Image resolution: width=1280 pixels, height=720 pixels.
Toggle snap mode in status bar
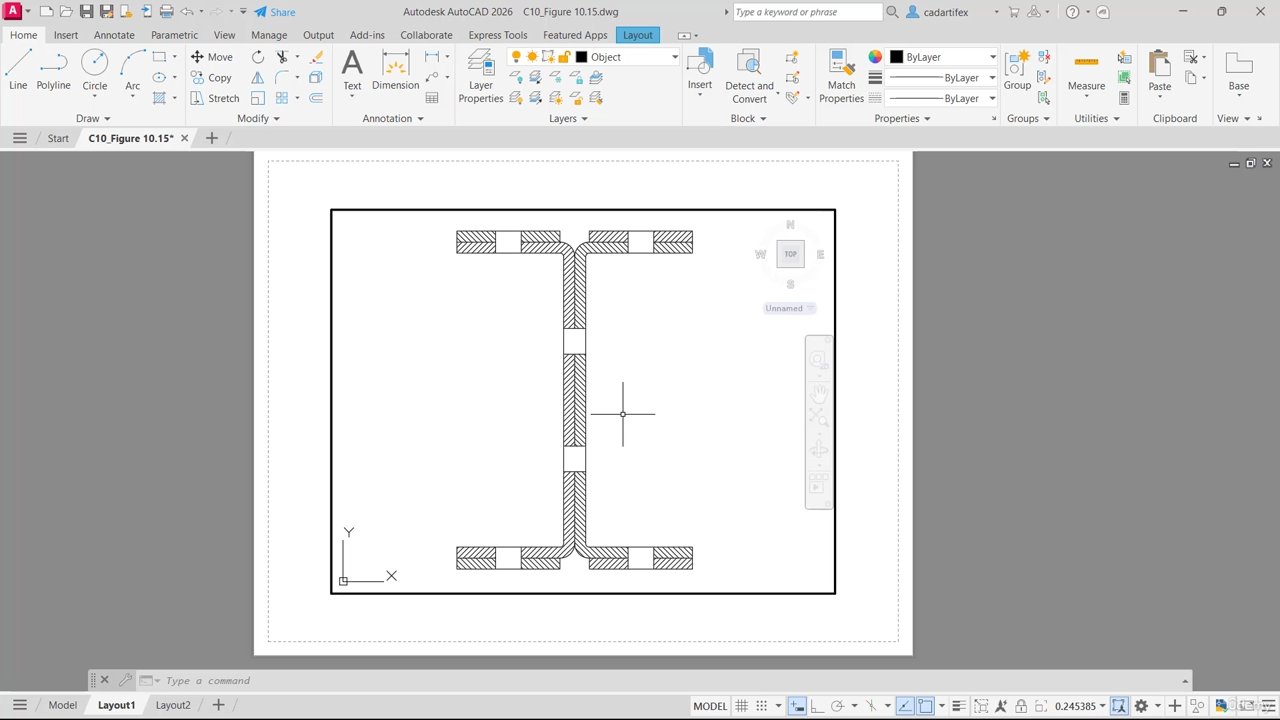pos(761,706)
